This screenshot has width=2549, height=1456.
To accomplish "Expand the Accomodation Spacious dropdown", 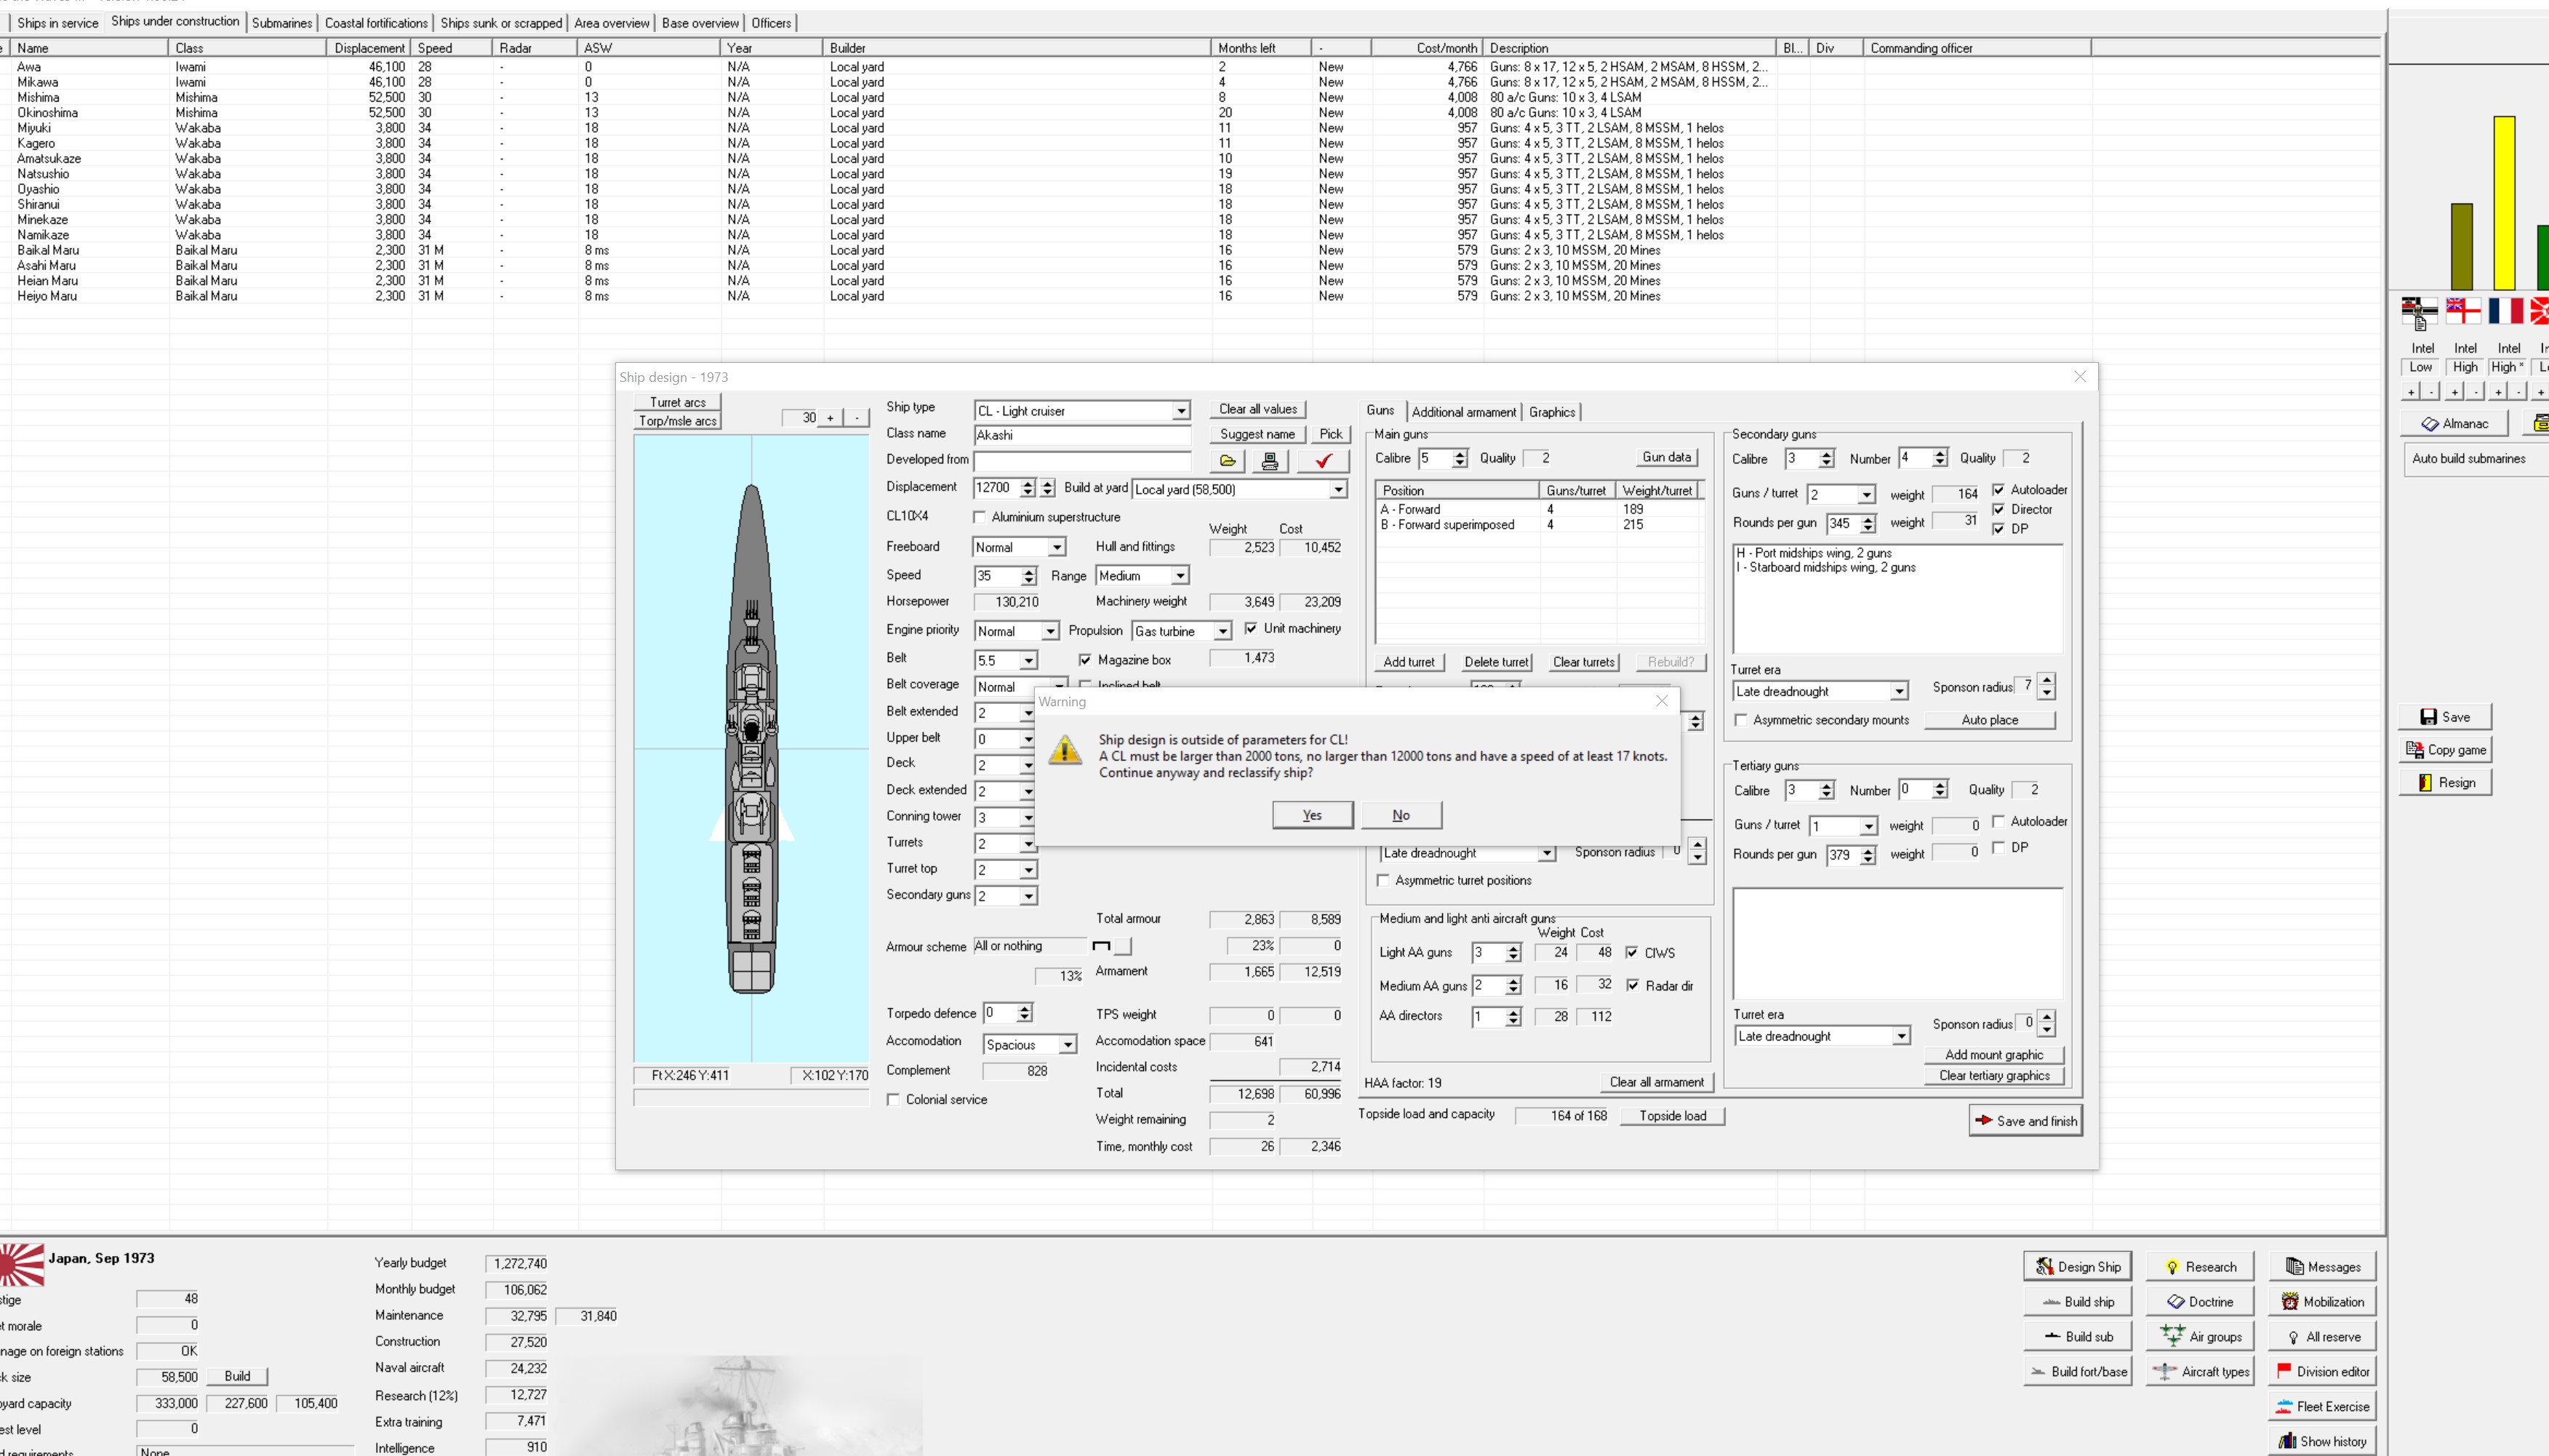I will pyautogui.click(x=1067, y=1045).
